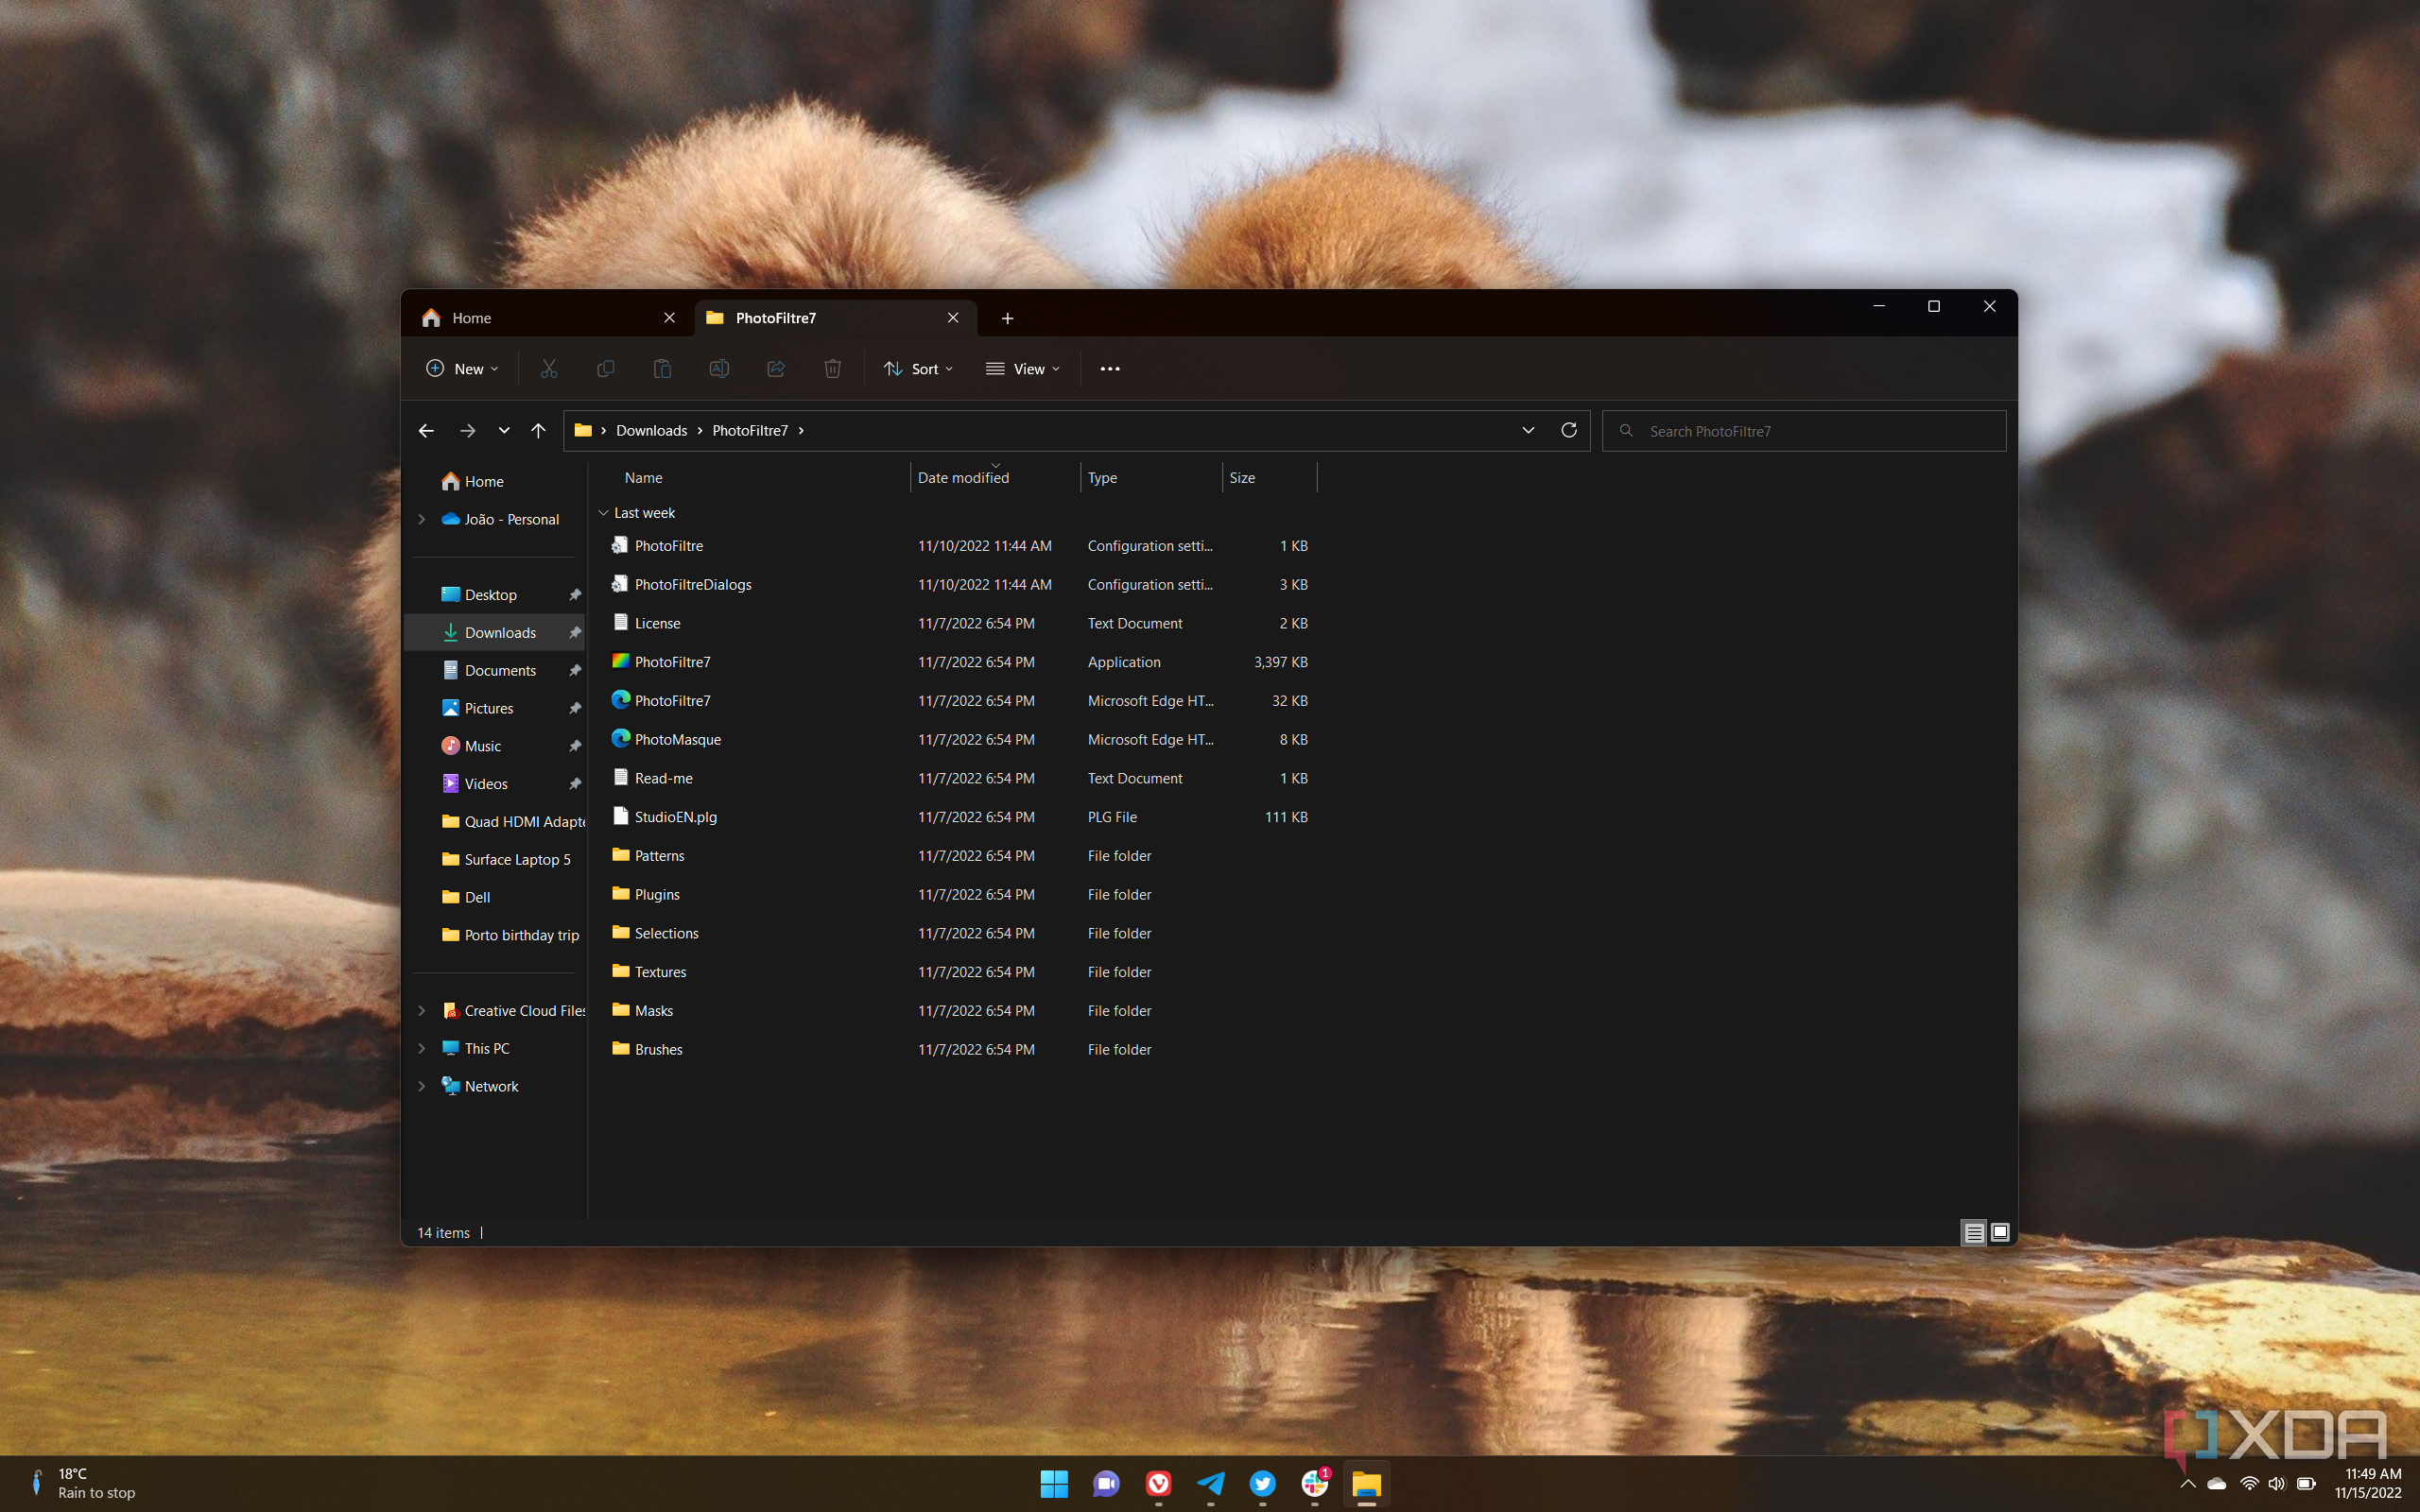The image size is (2420, 1512).
Task: Open recent locations dropdown arrow
Action: tap(504, 431)
